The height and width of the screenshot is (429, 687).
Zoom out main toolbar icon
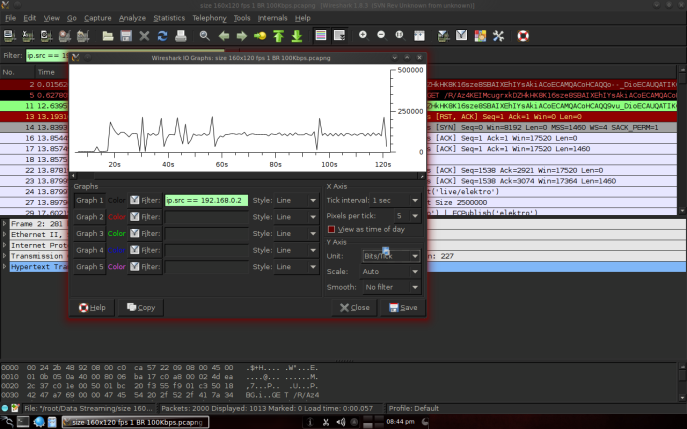click(381, 35)
